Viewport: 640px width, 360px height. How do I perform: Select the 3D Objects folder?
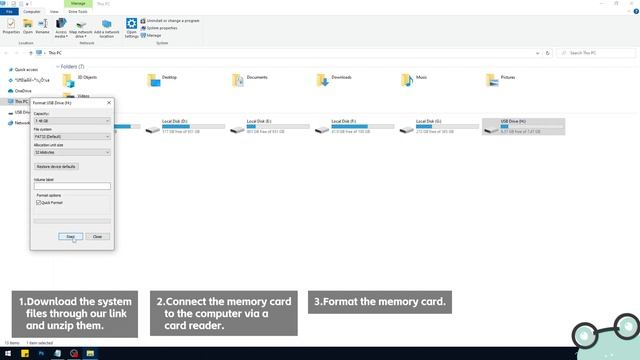[x=80, y=80]
